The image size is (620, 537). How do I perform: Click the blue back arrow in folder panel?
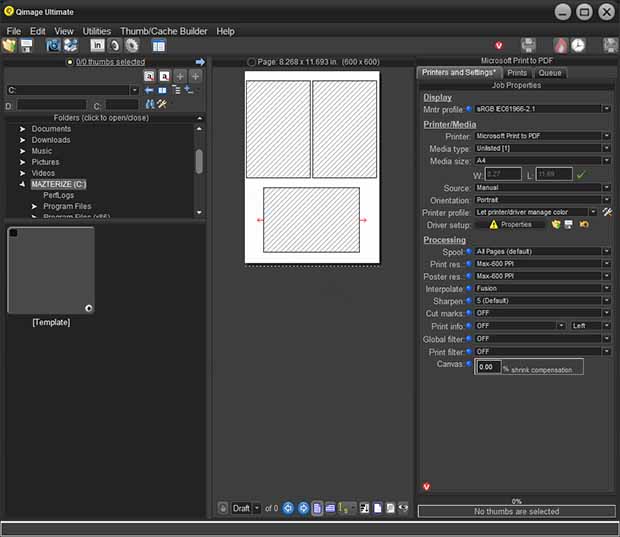tap(149, 90)
